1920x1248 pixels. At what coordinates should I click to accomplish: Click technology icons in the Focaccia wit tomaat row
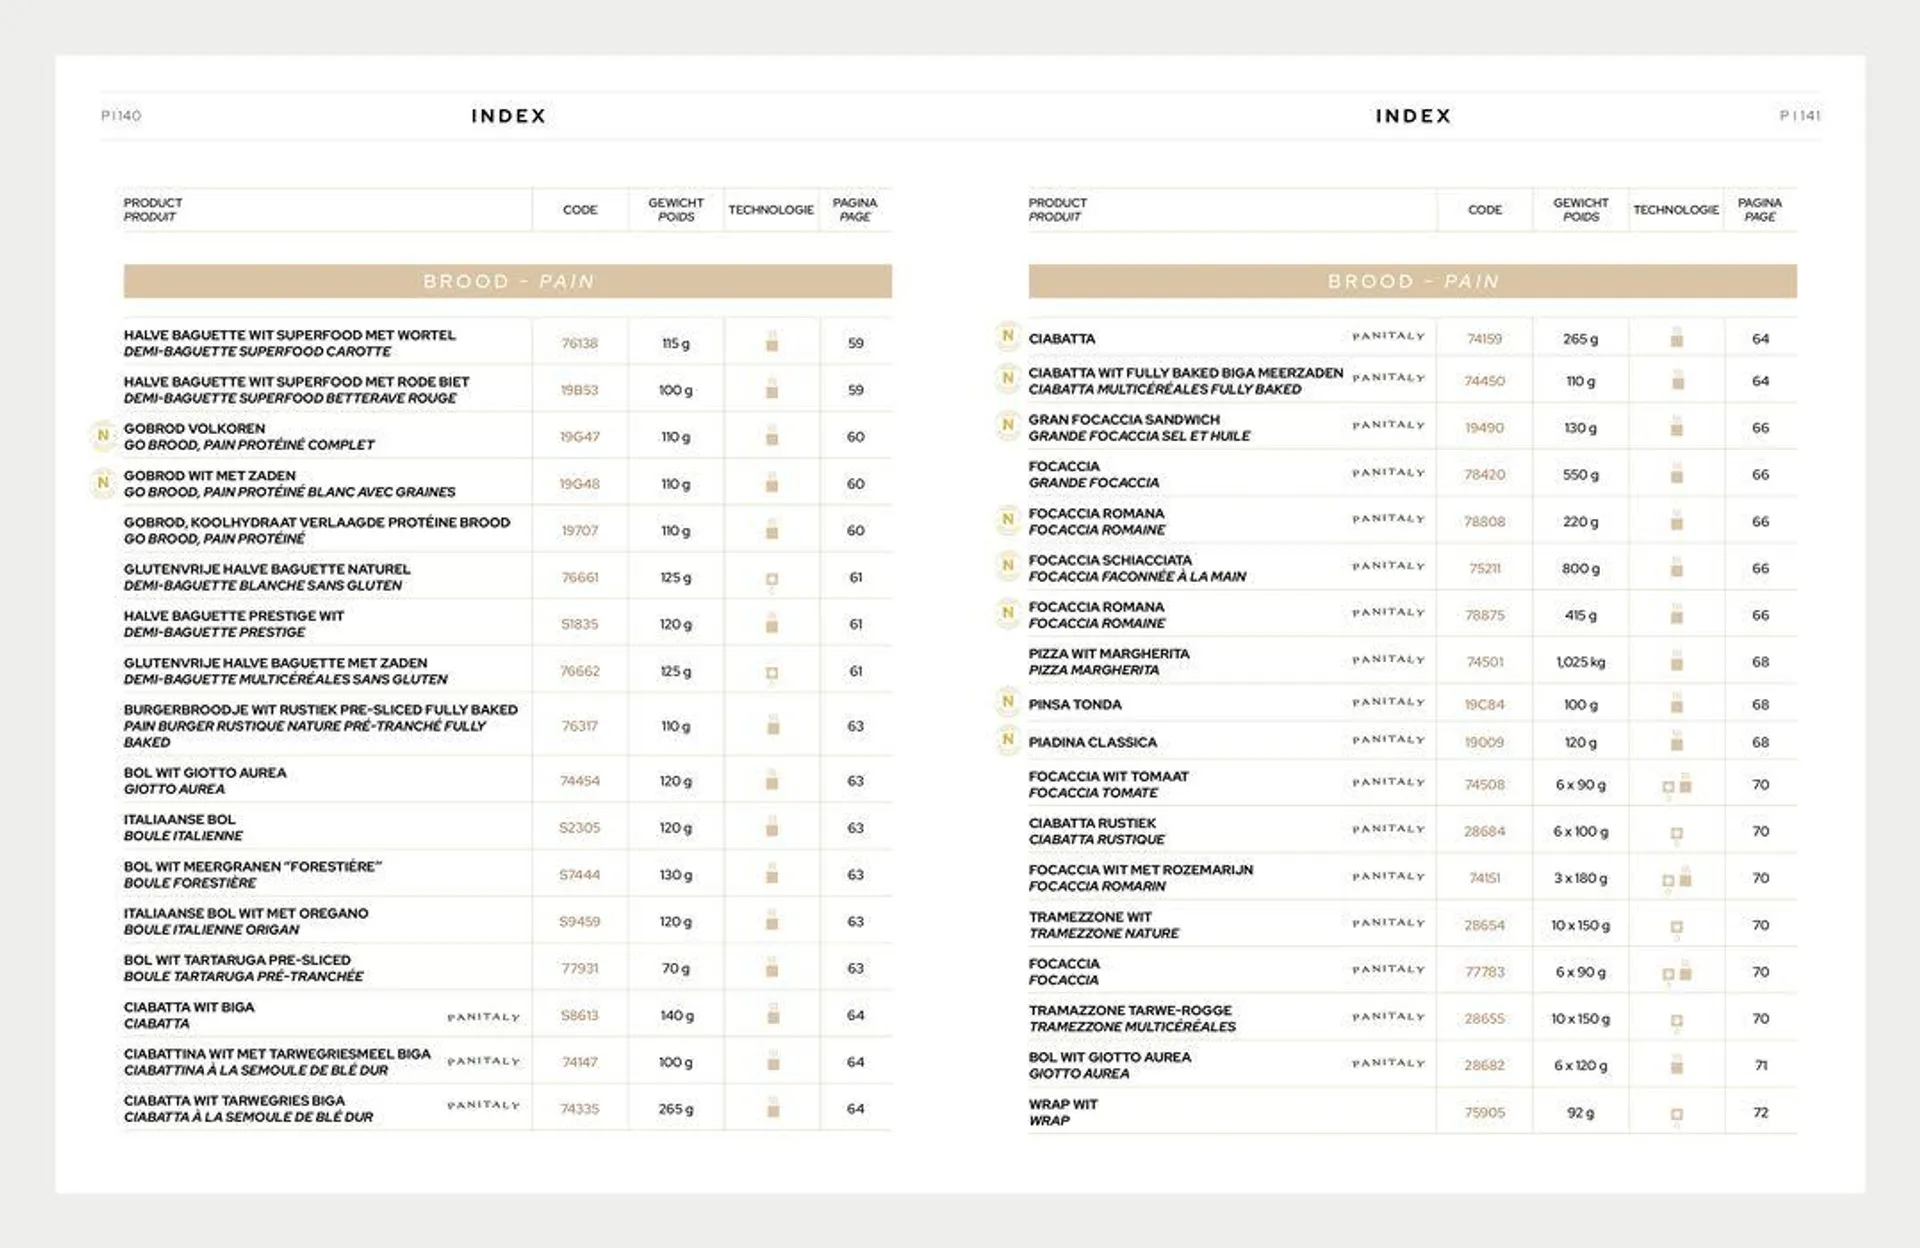click(x=1677, y=785)
